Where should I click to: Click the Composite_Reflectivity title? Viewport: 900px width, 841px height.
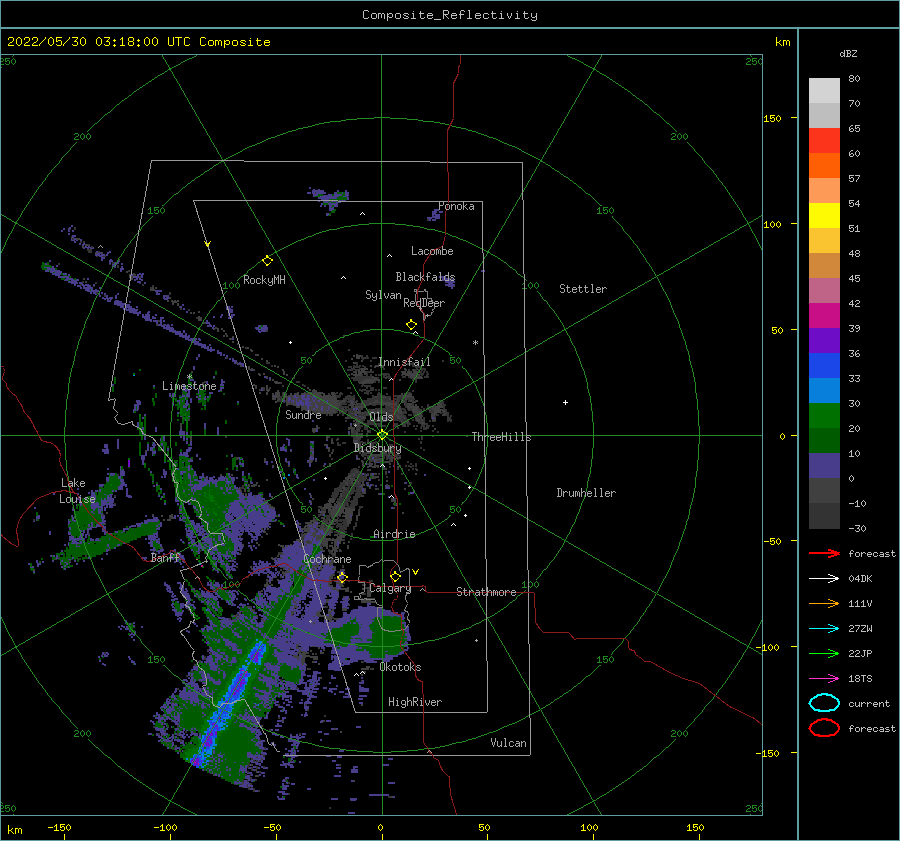point(450,15)
